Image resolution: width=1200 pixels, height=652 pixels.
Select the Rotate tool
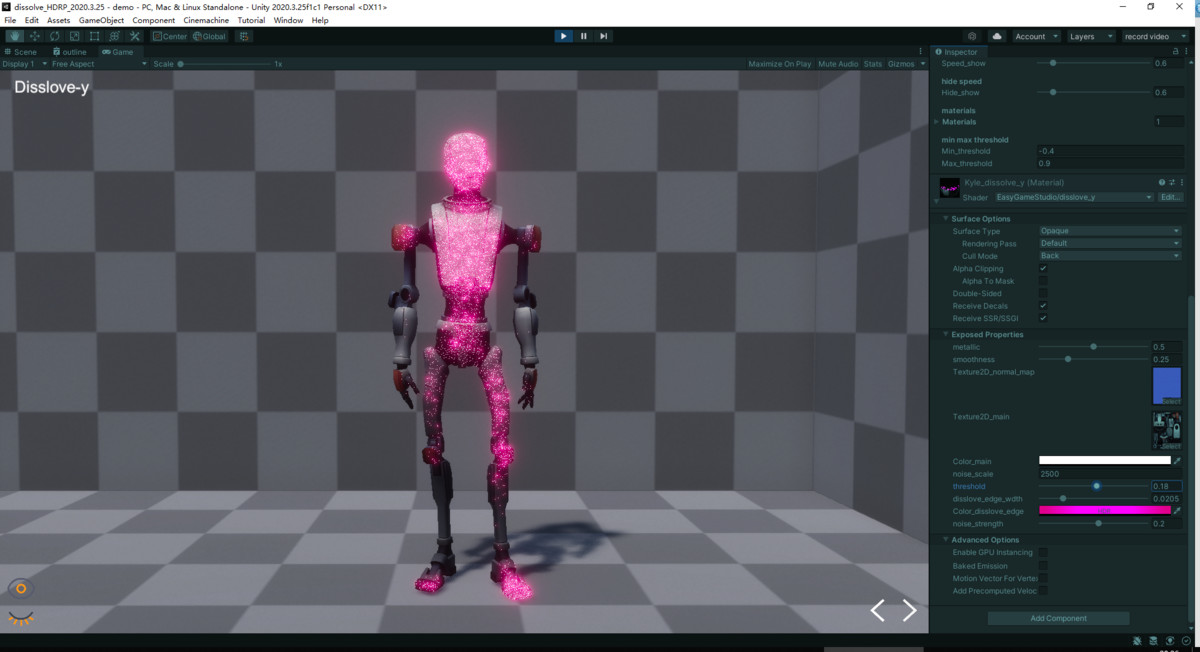53,36
